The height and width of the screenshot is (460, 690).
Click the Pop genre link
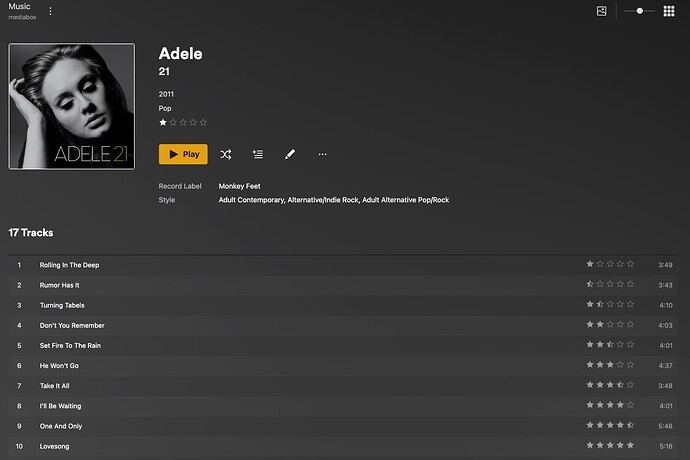[x=165, y=107]
